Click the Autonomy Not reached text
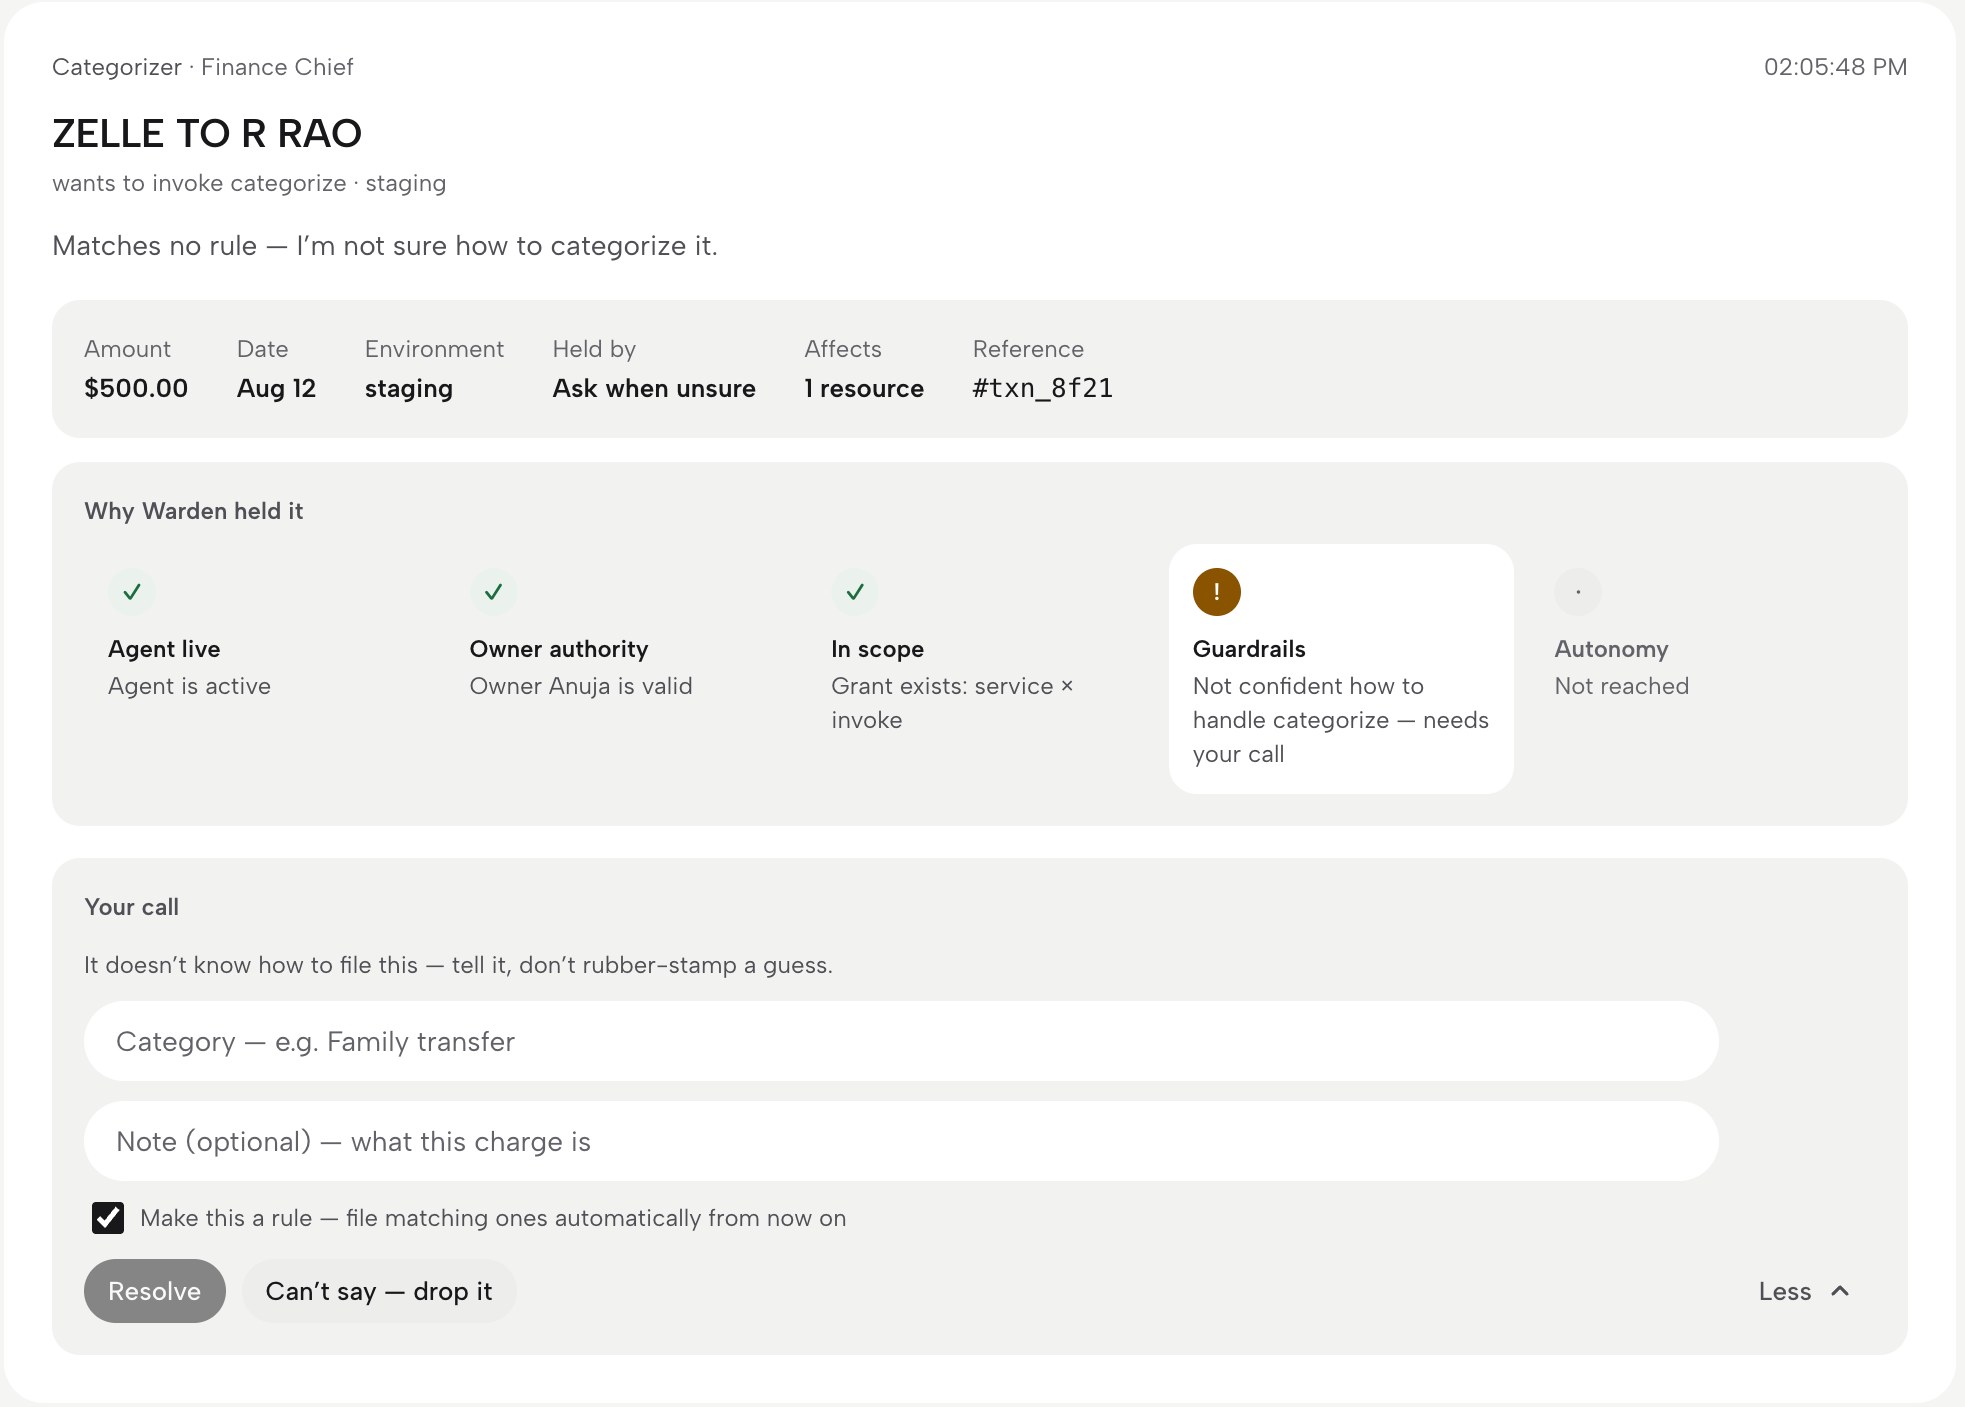Viewport: 1965px width, 1407px height. click(x=1622, y=686)
